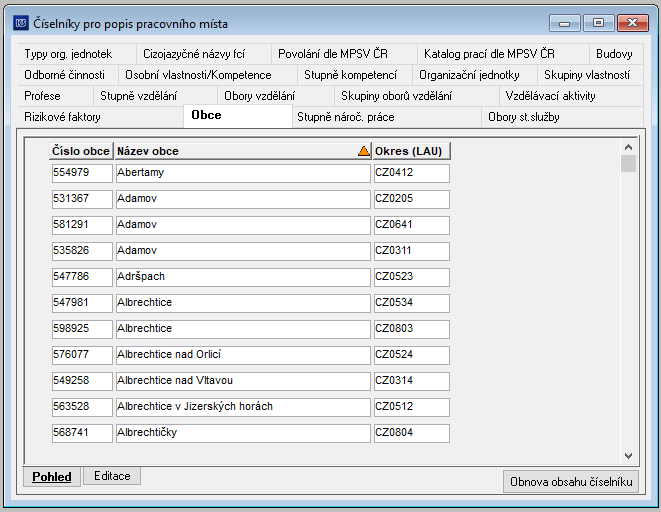Minimize the Číselníky window

(x=565, y=23)
